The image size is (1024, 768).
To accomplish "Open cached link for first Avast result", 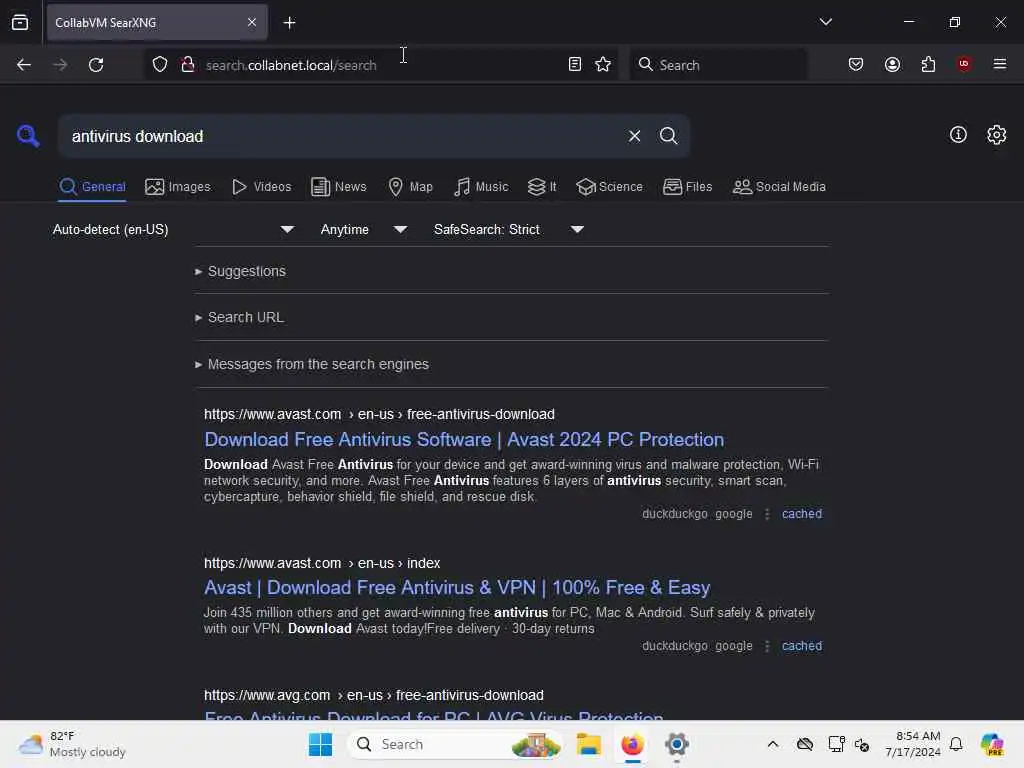I will (801, 514).
